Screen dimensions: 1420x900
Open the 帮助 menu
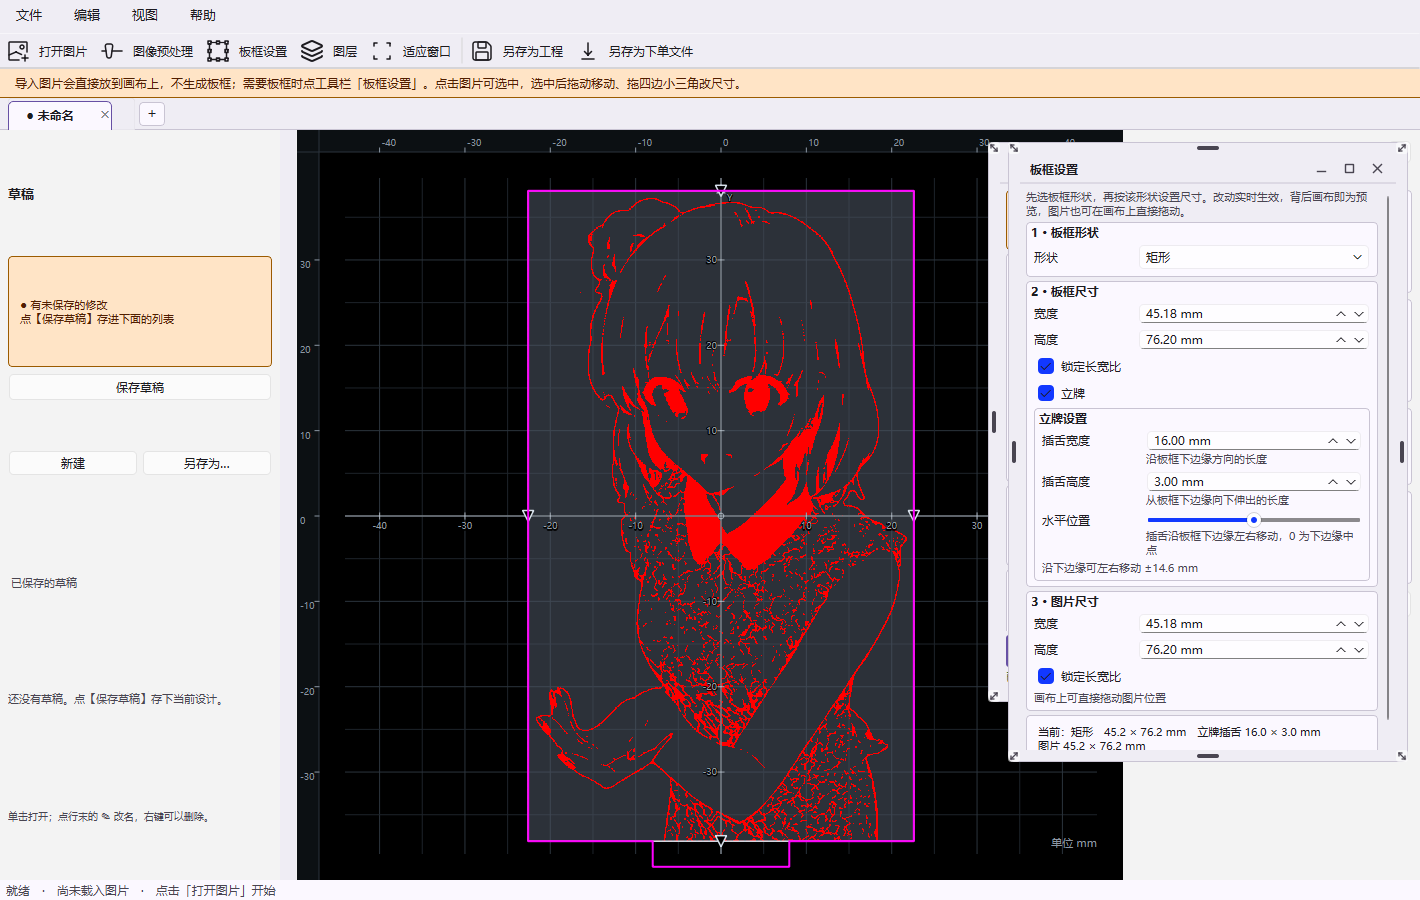tap(203, 15)
